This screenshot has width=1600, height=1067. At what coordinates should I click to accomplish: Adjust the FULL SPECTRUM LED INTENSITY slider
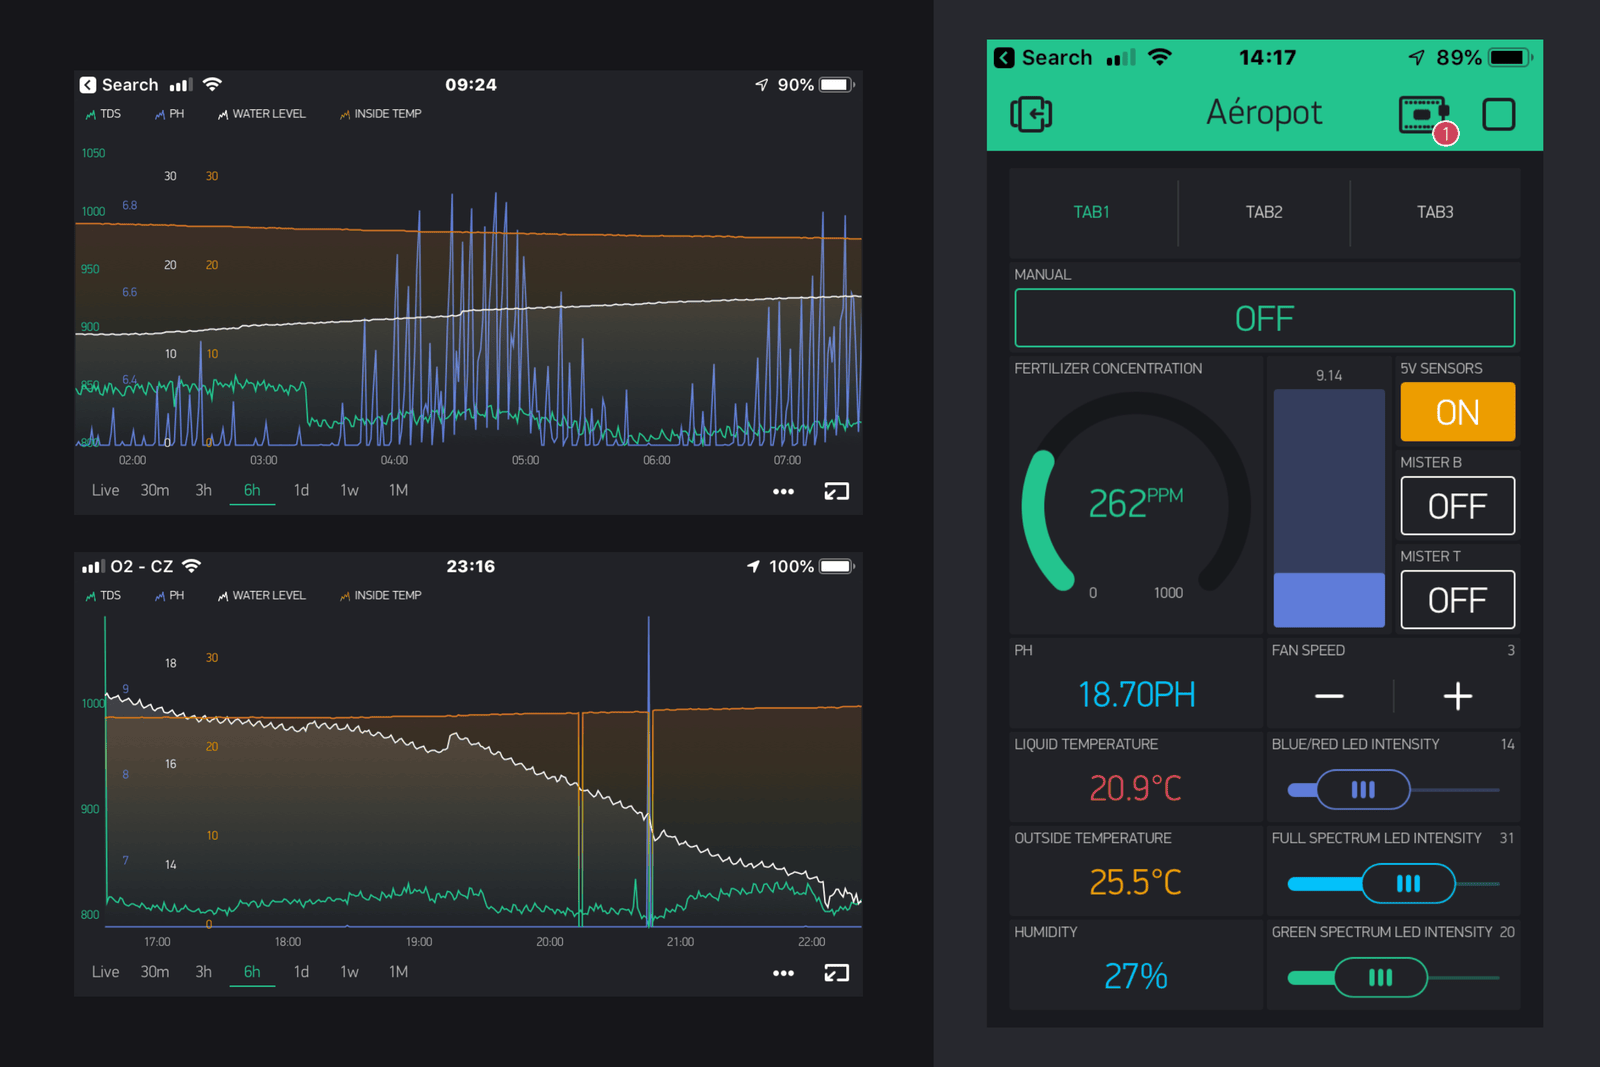(1408, 884)
